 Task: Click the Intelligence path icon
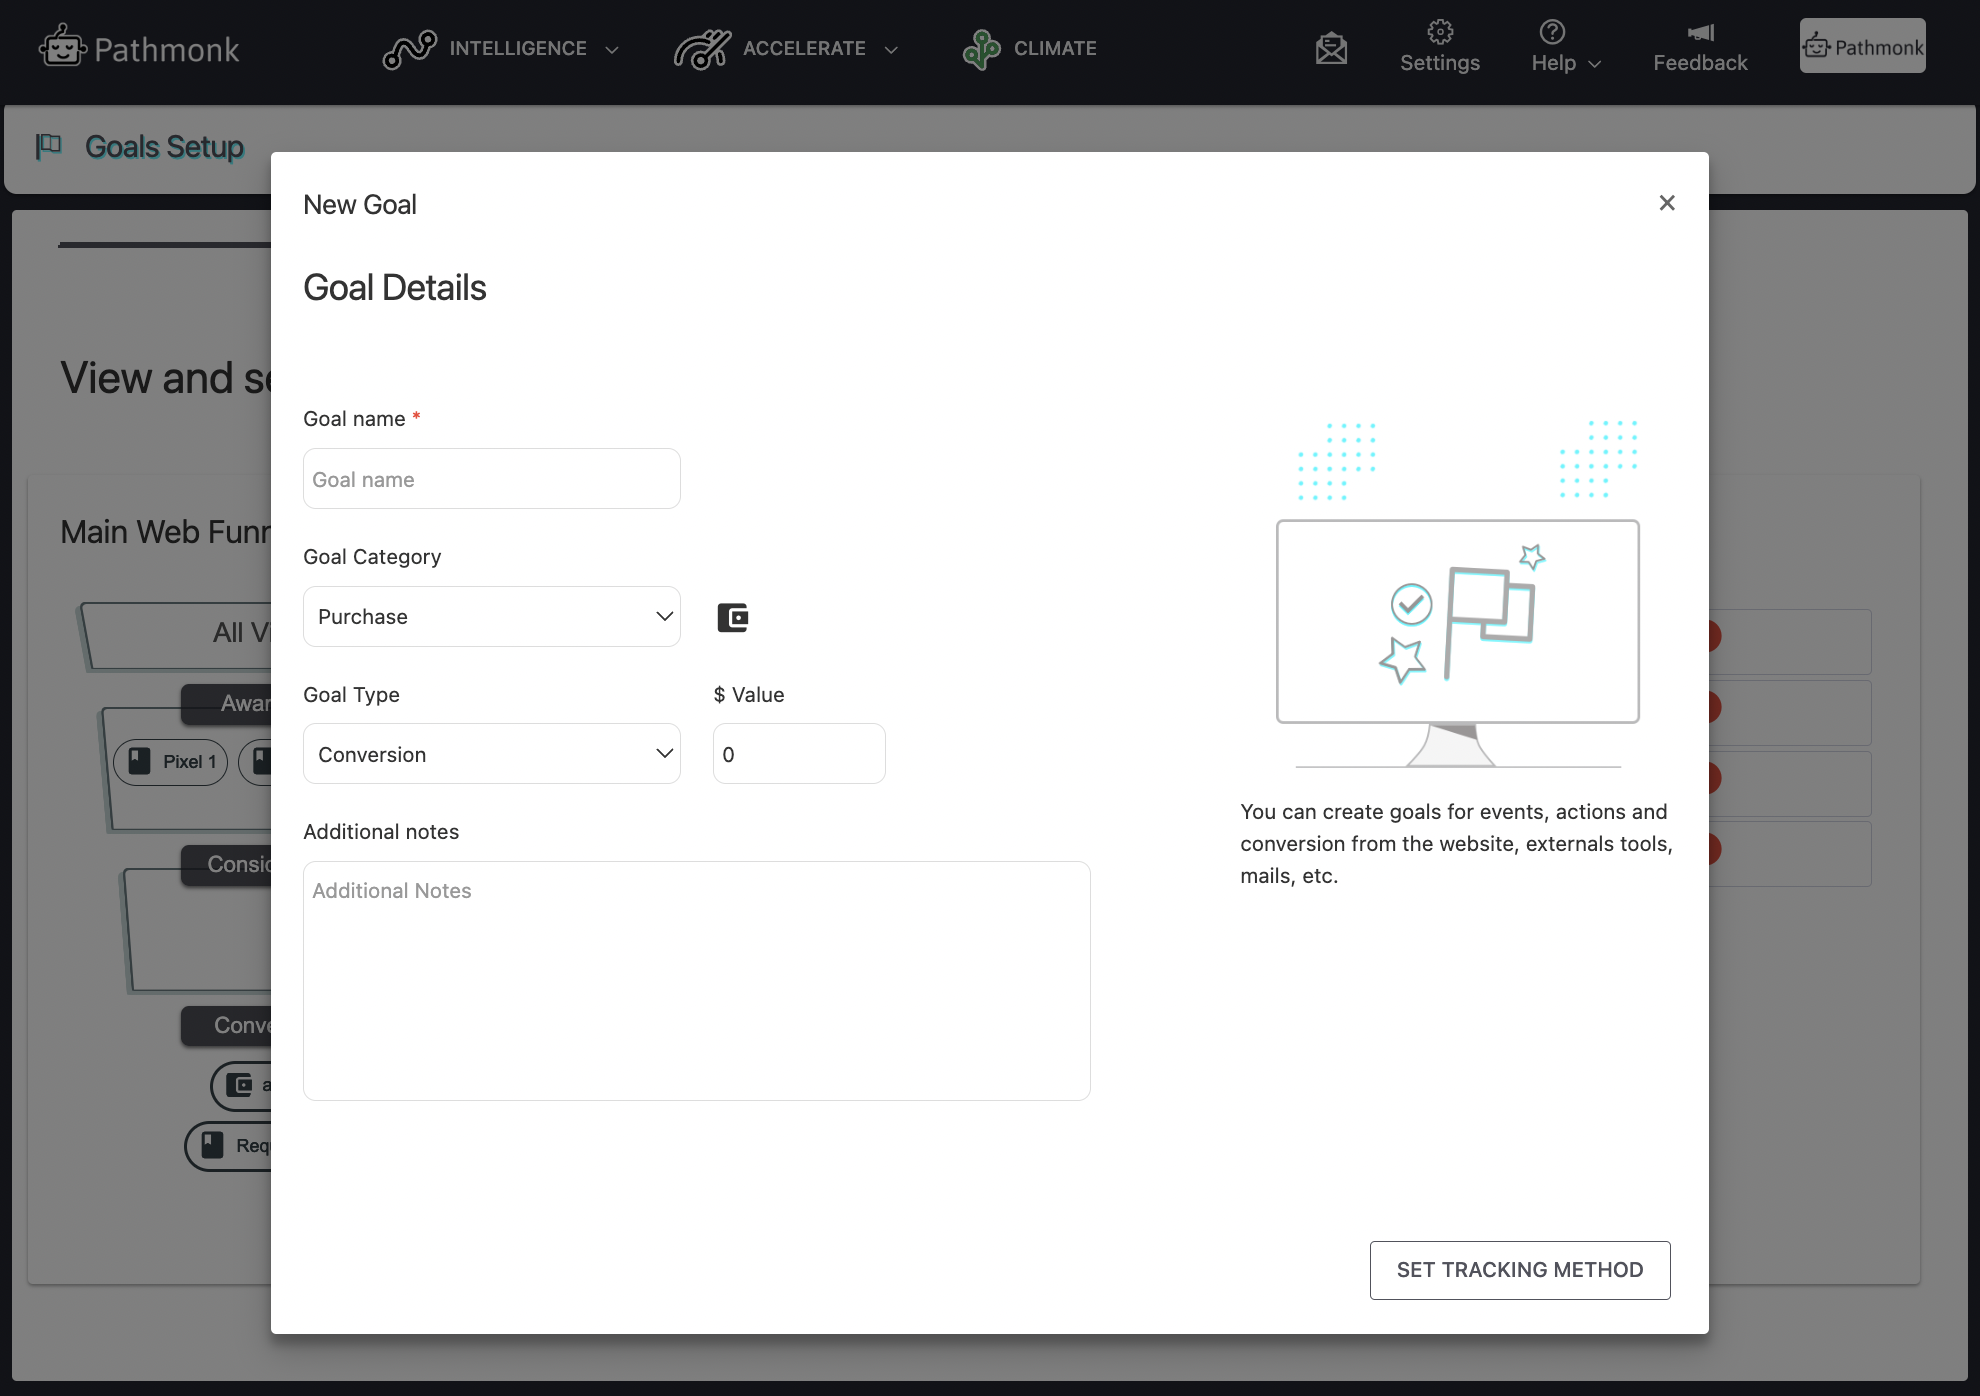tap(409, 49)
